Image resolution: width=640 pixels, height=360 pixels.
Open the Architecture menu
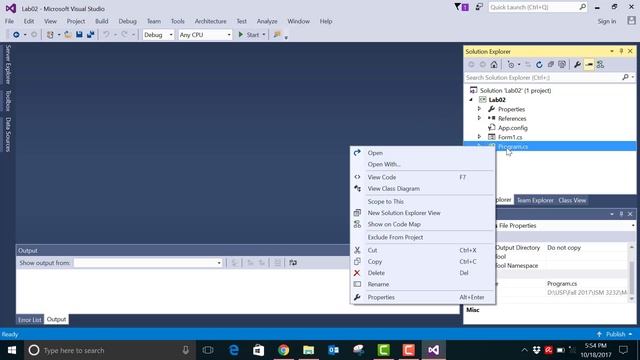coord(210,21)
